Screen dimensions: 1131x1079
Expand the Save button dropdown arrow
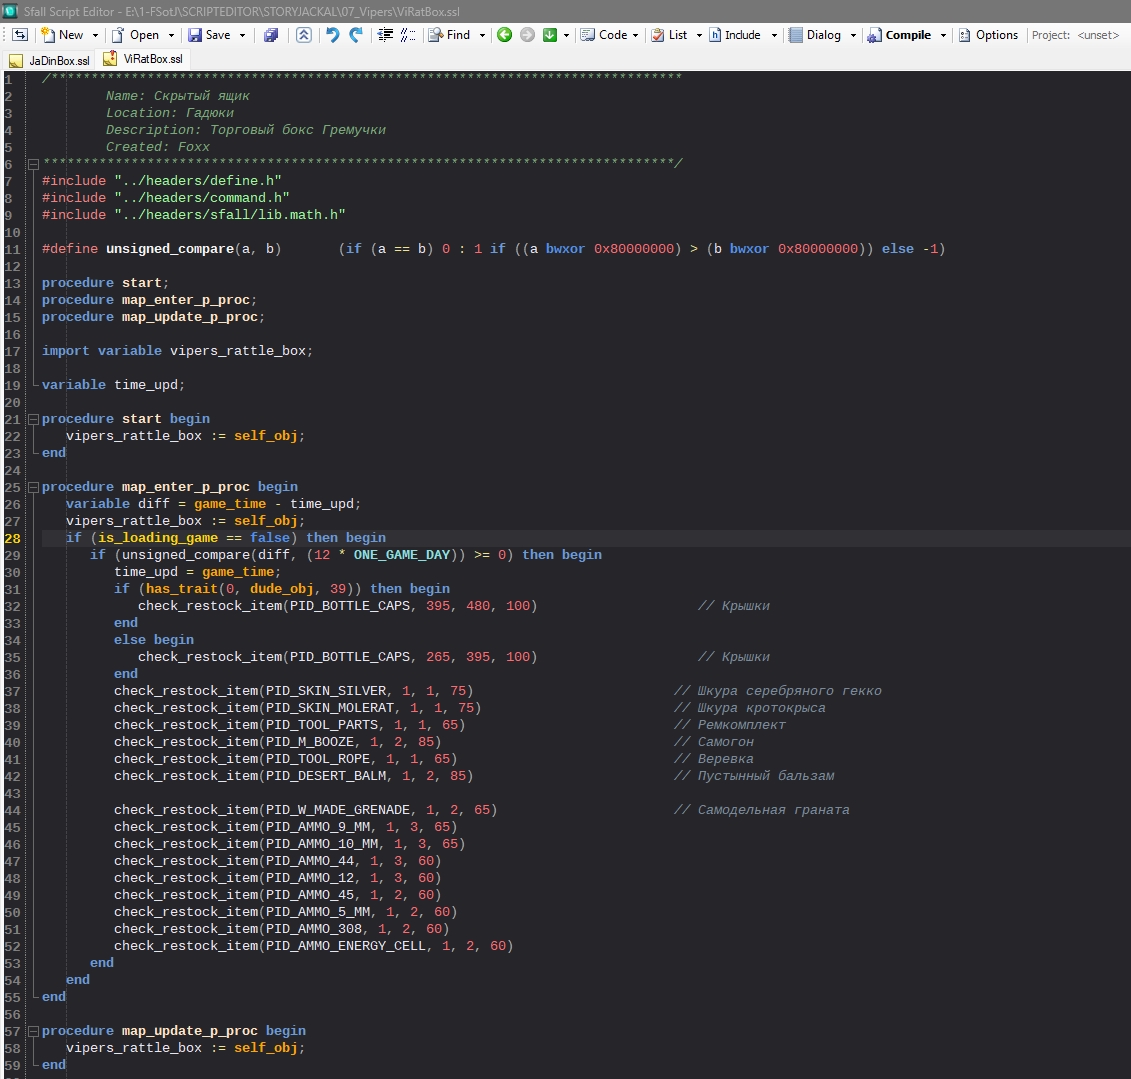click(x=242, y=35)
